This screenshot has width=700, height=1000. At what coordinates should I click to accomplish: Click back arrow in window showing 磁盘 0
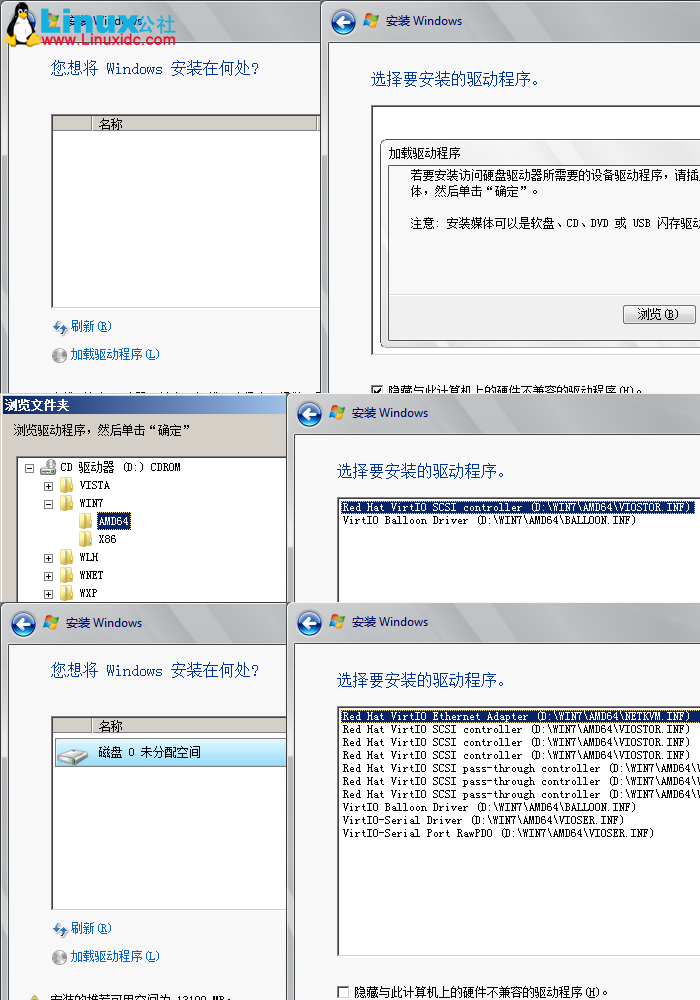pos(24,624)
